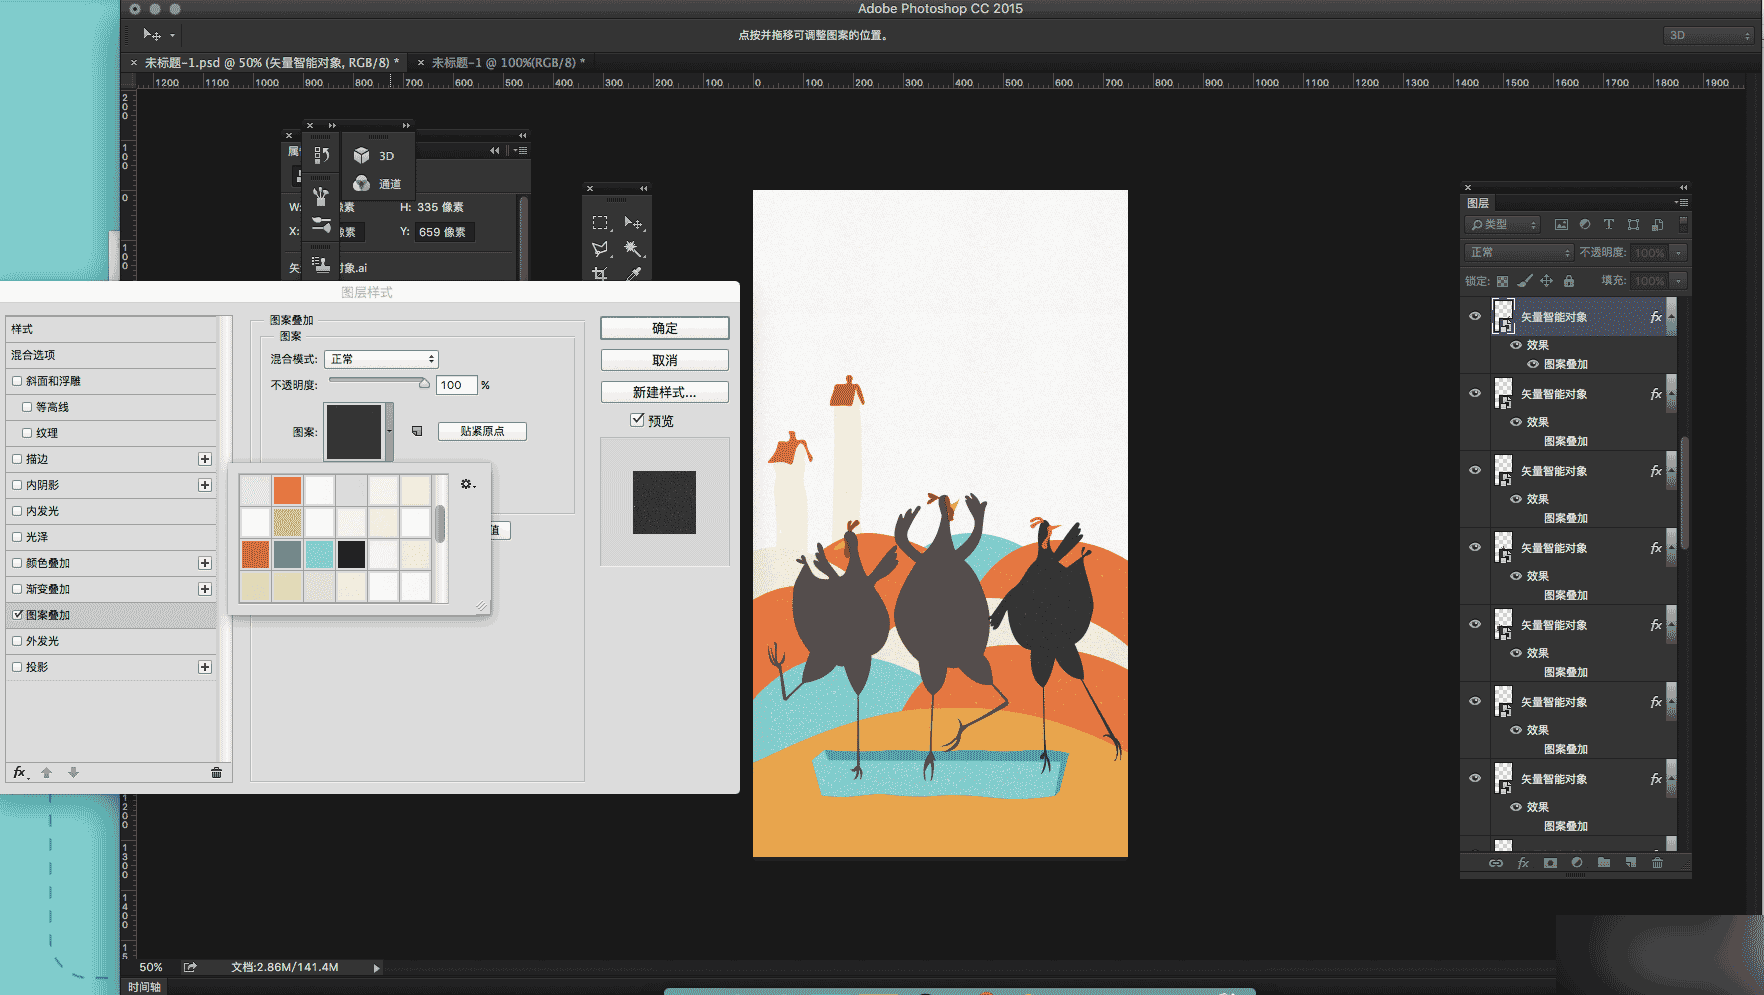The width and height of the screenshot is (1764, 995).
Task: Uncheck the 预览 (Preview) checkbox
Action: pyautogui.click(x=637, y=420)
